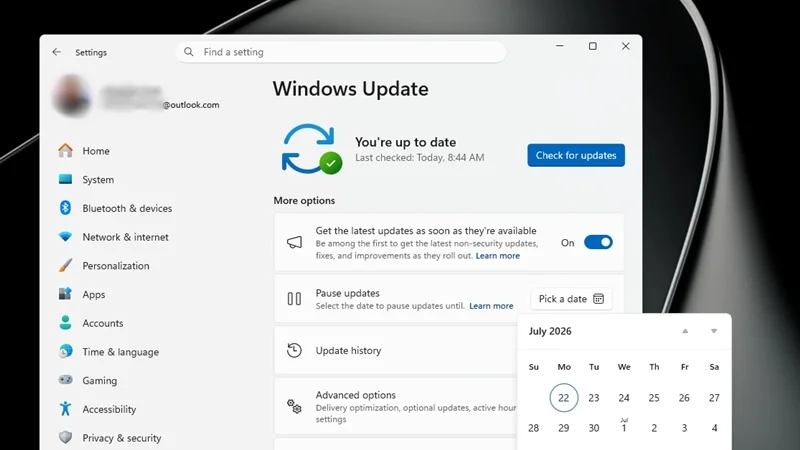Open Update history
The width and height of the screenshot is (800, 450).
coord(396,351)
